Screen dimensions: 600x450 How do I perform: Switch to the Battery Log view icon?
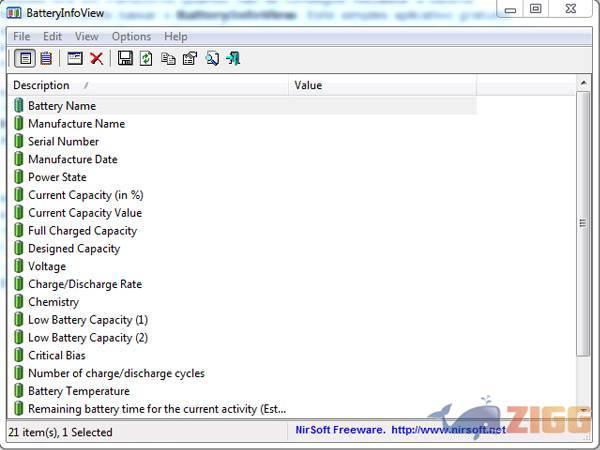[x=46, y=58]
